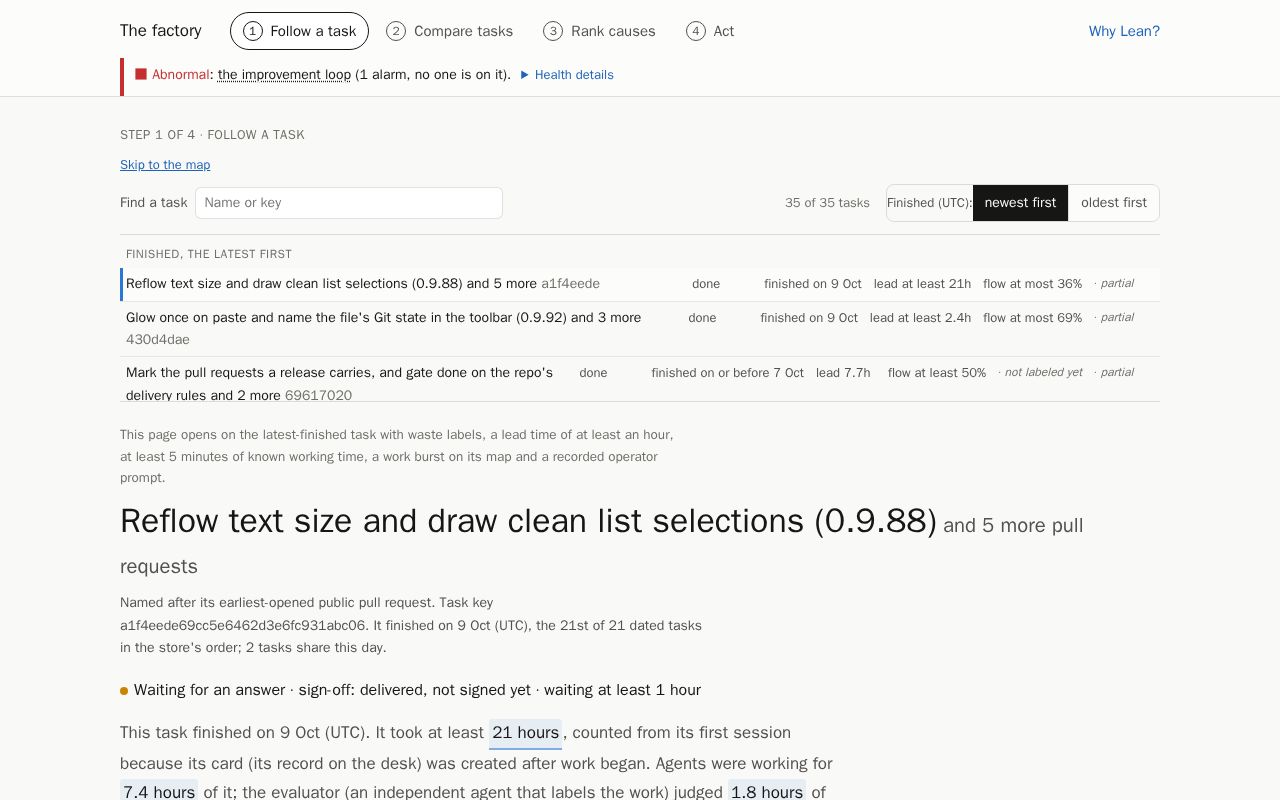Sort tasks newest first

point(1020,203)
